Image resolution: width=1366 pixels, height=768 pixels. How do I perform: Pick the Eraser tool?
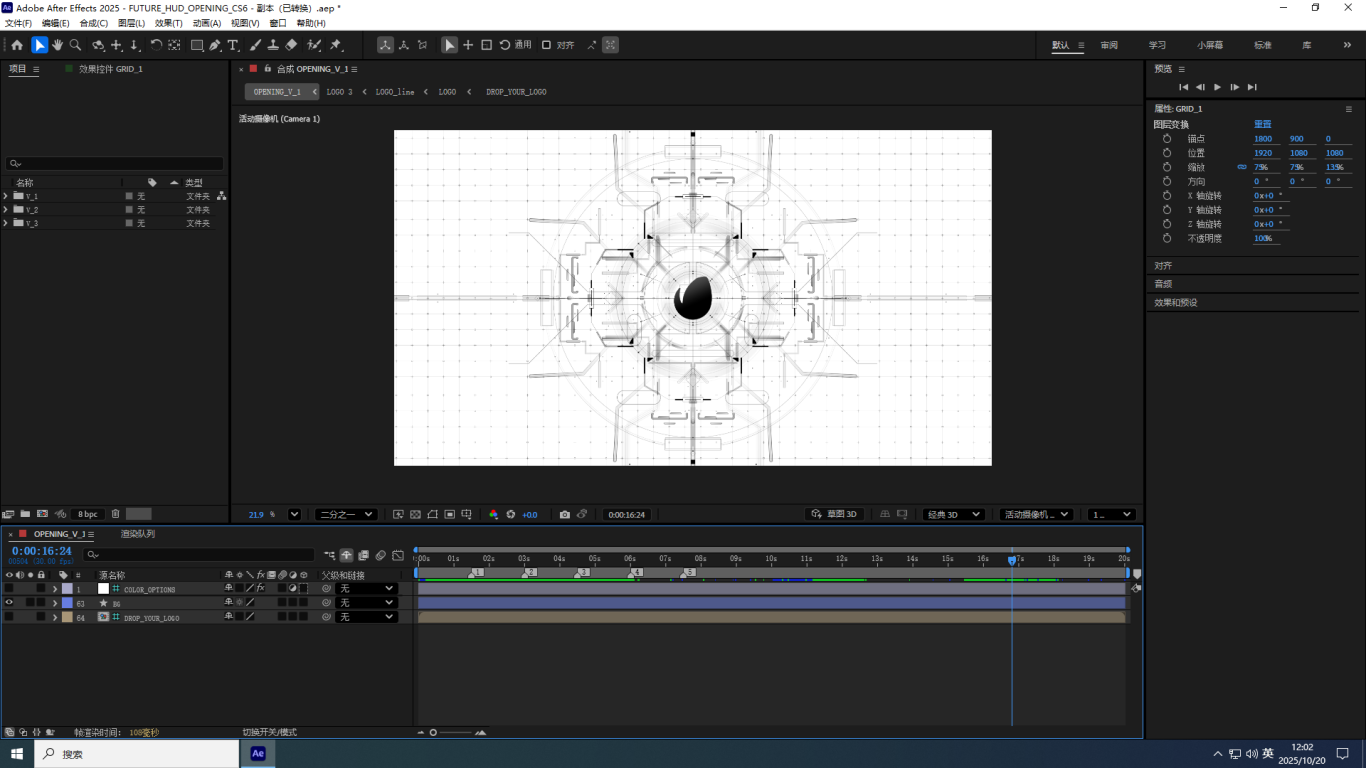tap(291, 45)
